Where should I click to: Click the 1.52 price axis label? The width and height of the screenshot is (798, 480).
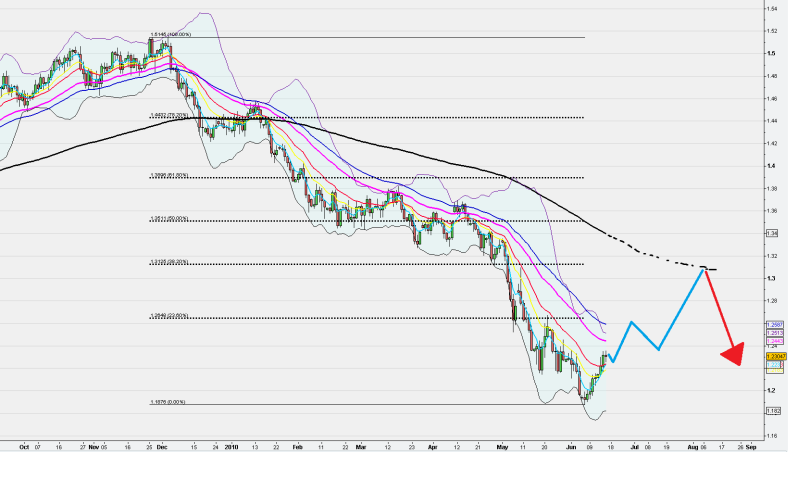[x=772, y=31]
